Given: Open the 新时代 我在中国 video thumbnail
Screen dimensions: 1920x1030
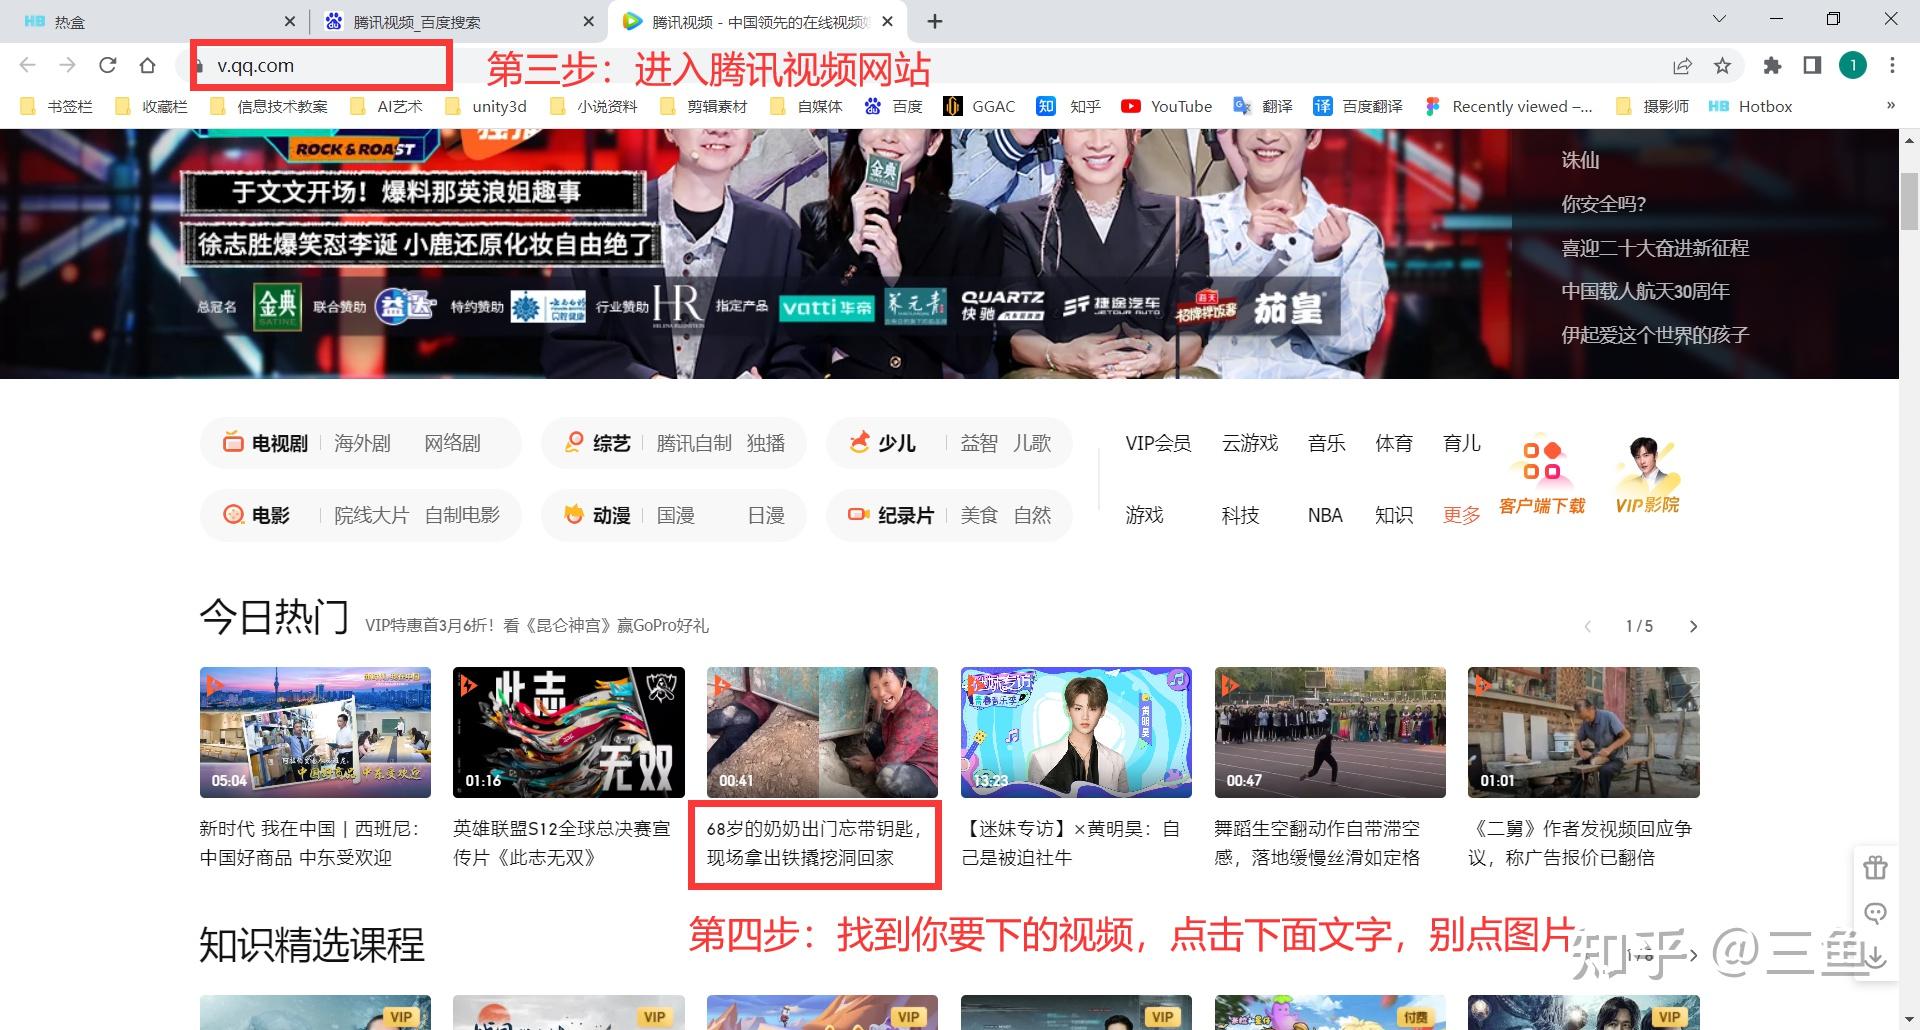Looking at the screenshot, I should 315,732.
